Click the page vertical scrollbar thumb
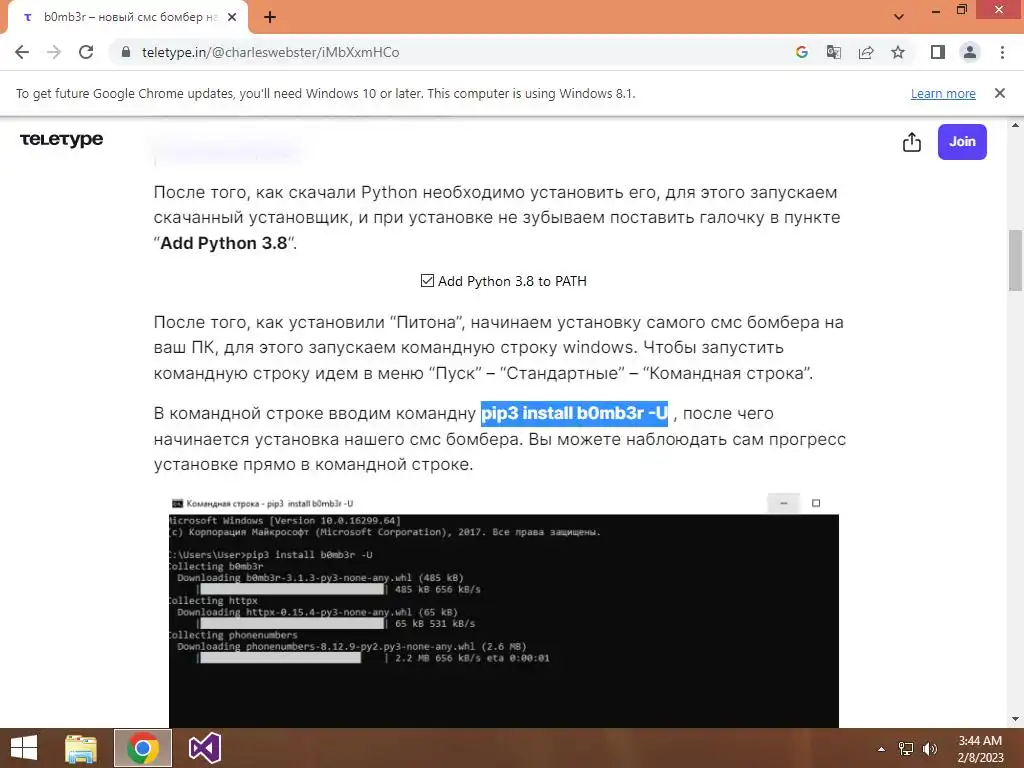Screen dimensions: 1024x768 tap(1015, 260)
